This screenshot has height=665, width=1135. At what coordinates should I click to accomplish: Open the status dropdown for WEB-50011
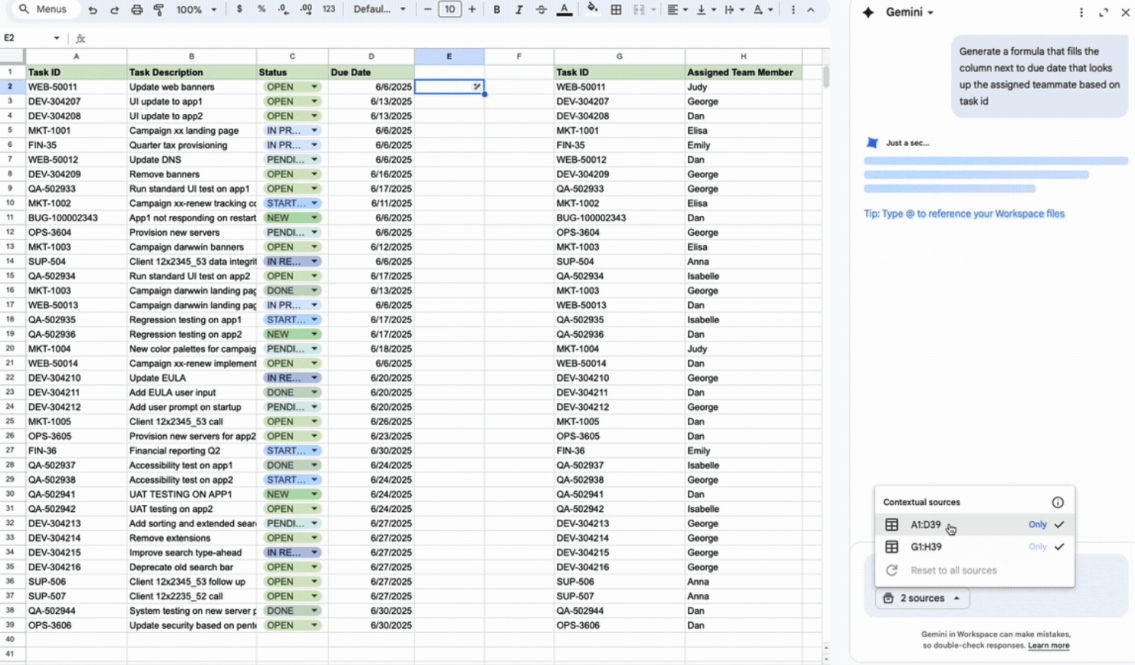tap(314, 87)
